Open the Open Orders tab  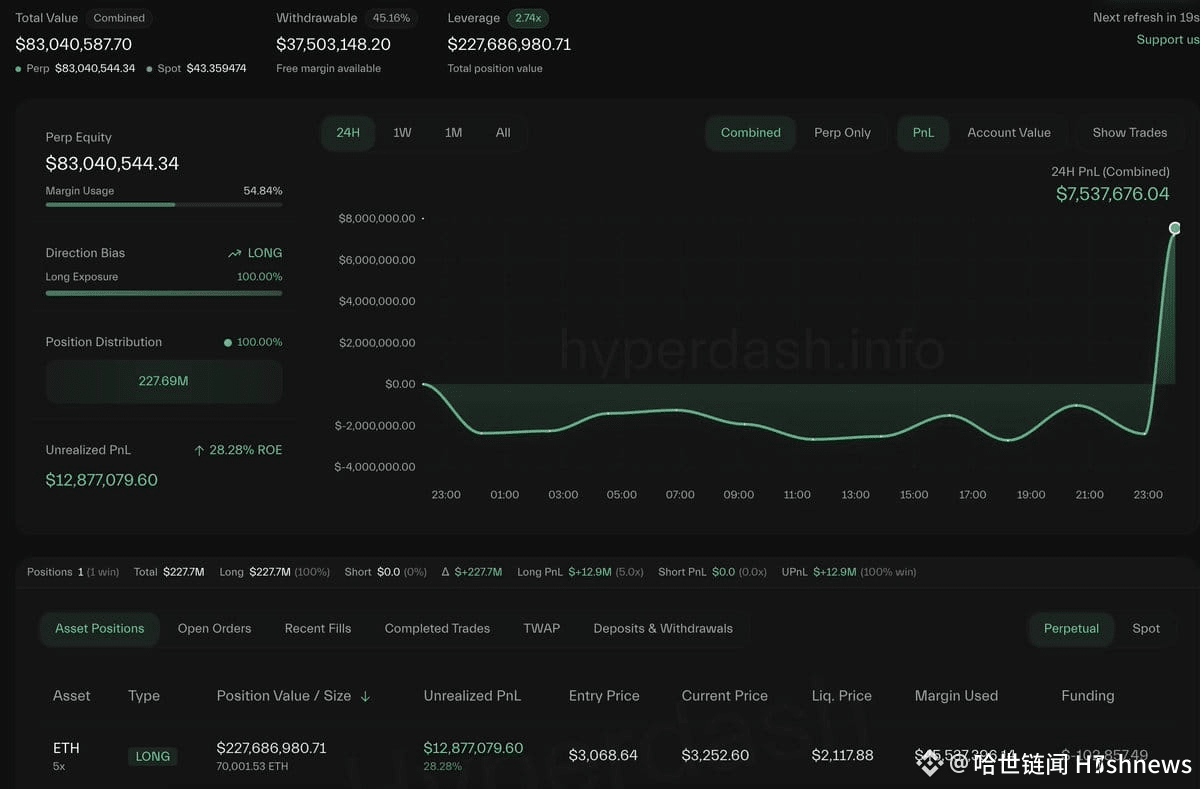[x=214, y=629]
